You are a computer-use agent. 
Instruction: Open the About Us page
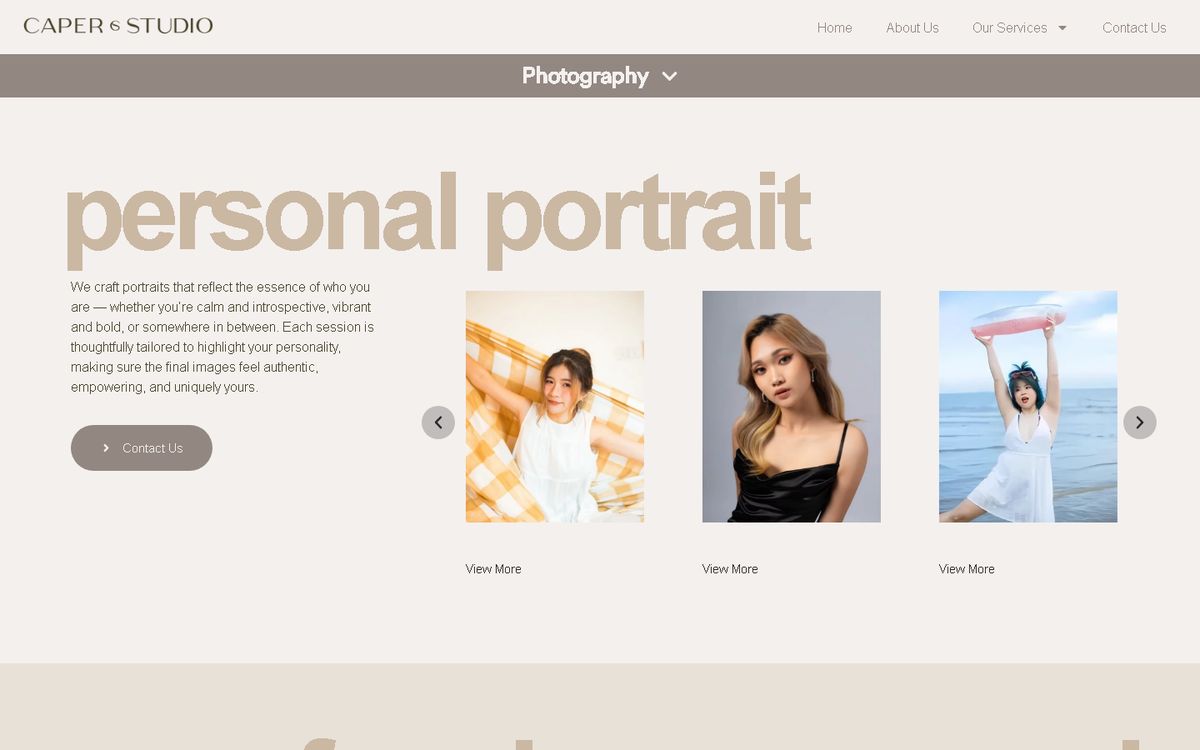click(912, 28)
